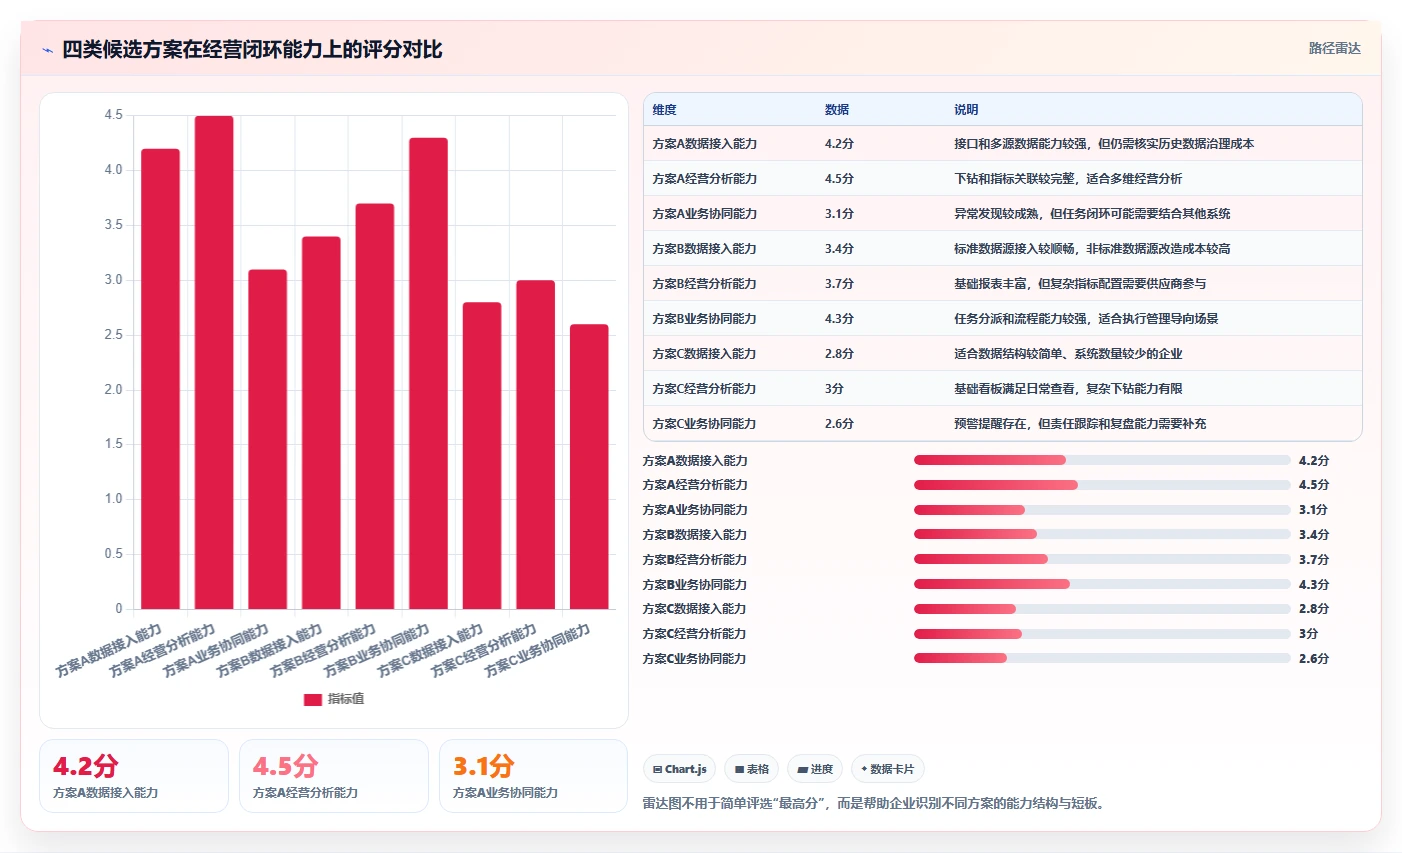Click the tallest chart bar for 方案A经营分析能力
Viewport: 1402px width, 853px height.
(x=214, y=362)
